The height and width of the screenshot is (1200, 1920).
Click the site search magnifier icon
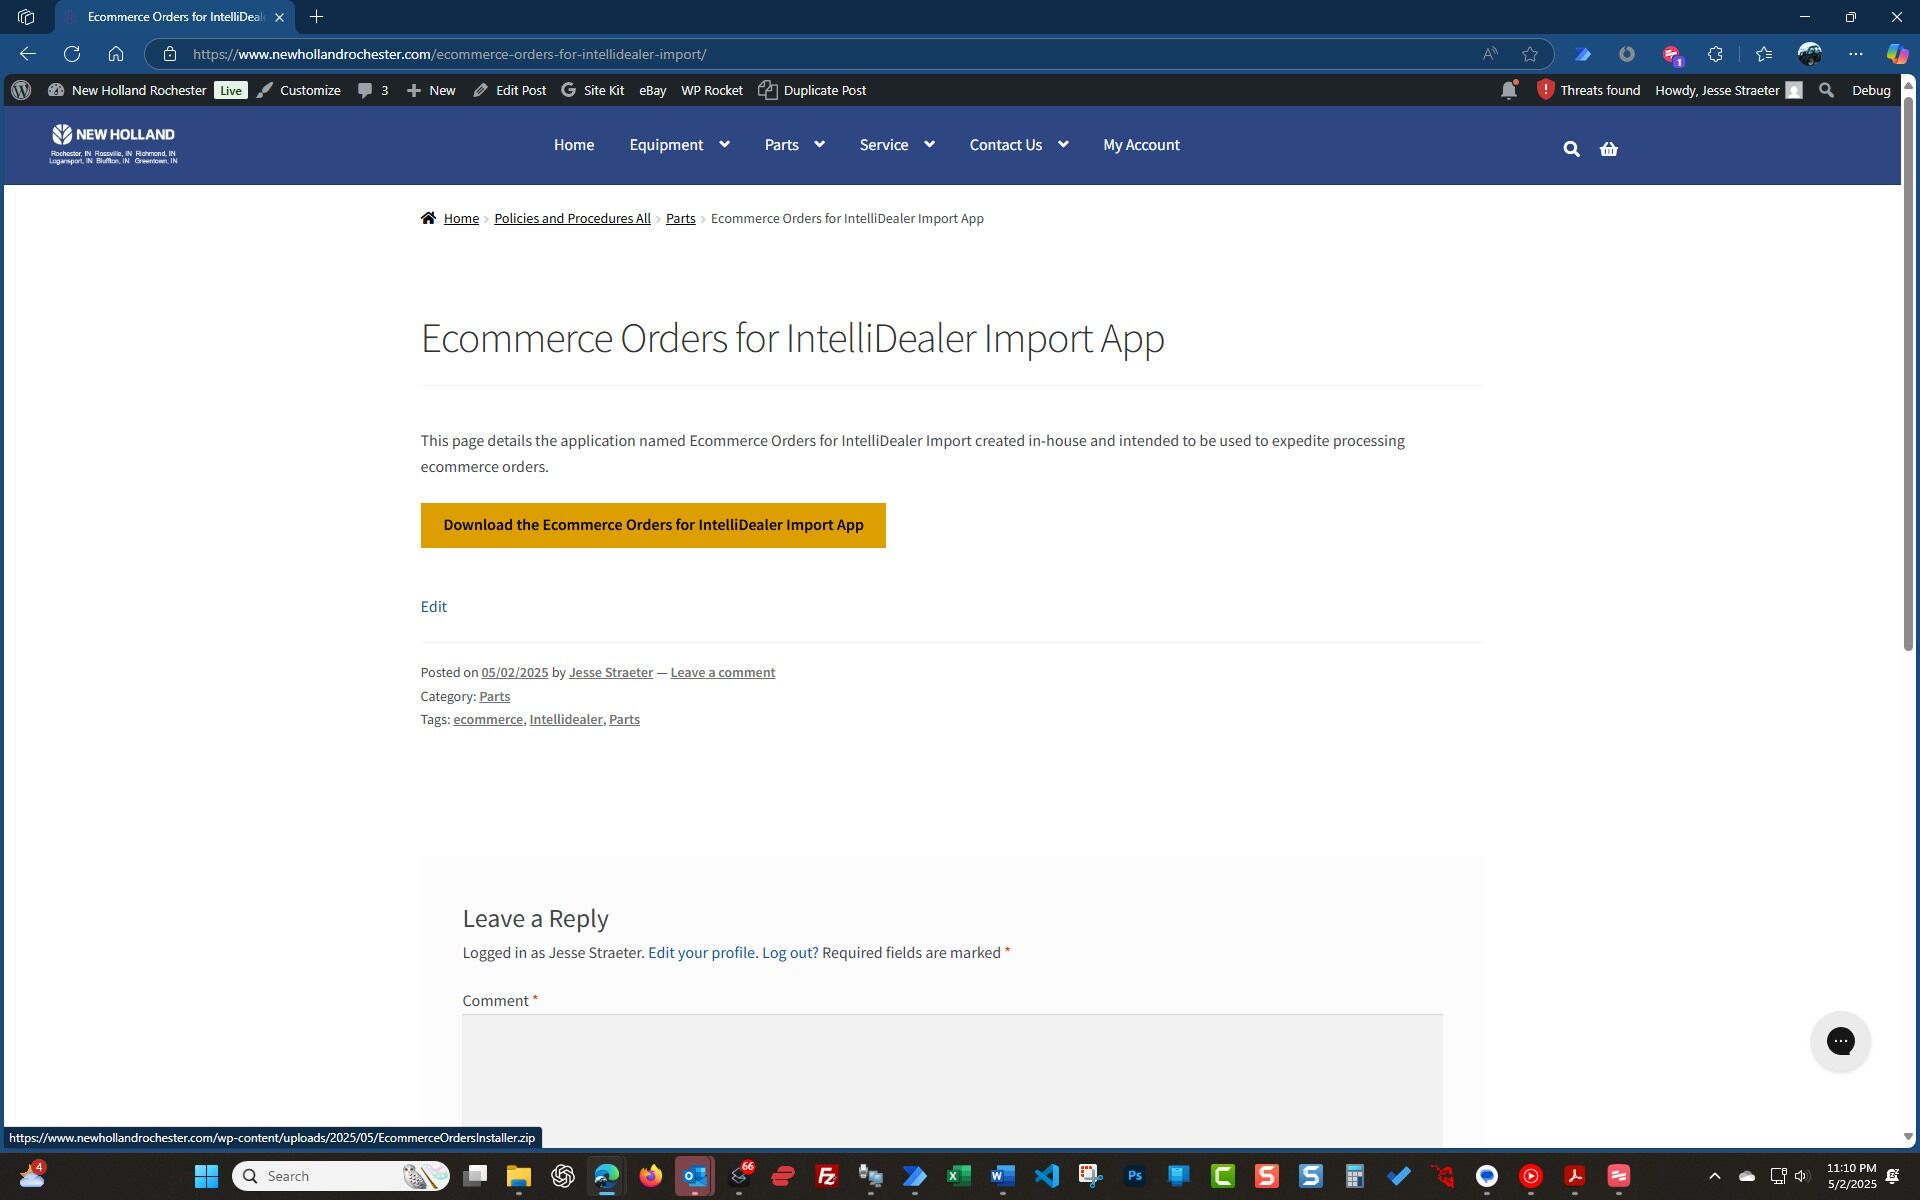click(1571, 149)
